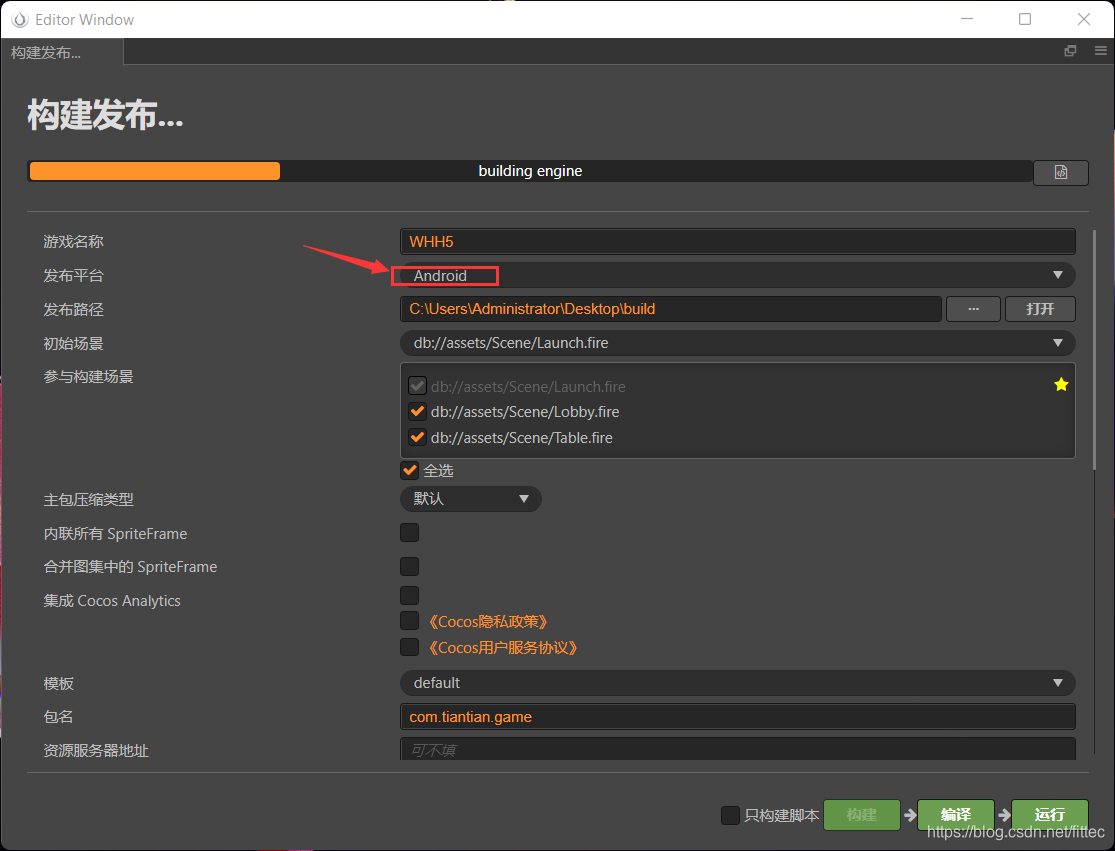Click the yellow star beside Launch.fire
1115x851 pixels.
tap(1061, 385)
